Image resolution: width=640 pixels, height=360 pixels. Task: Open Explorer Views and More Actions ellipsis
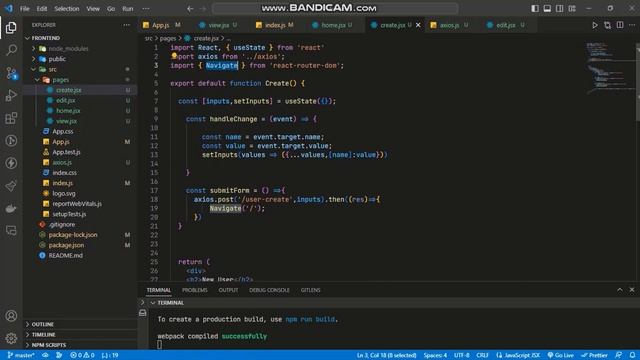[127, 25]
